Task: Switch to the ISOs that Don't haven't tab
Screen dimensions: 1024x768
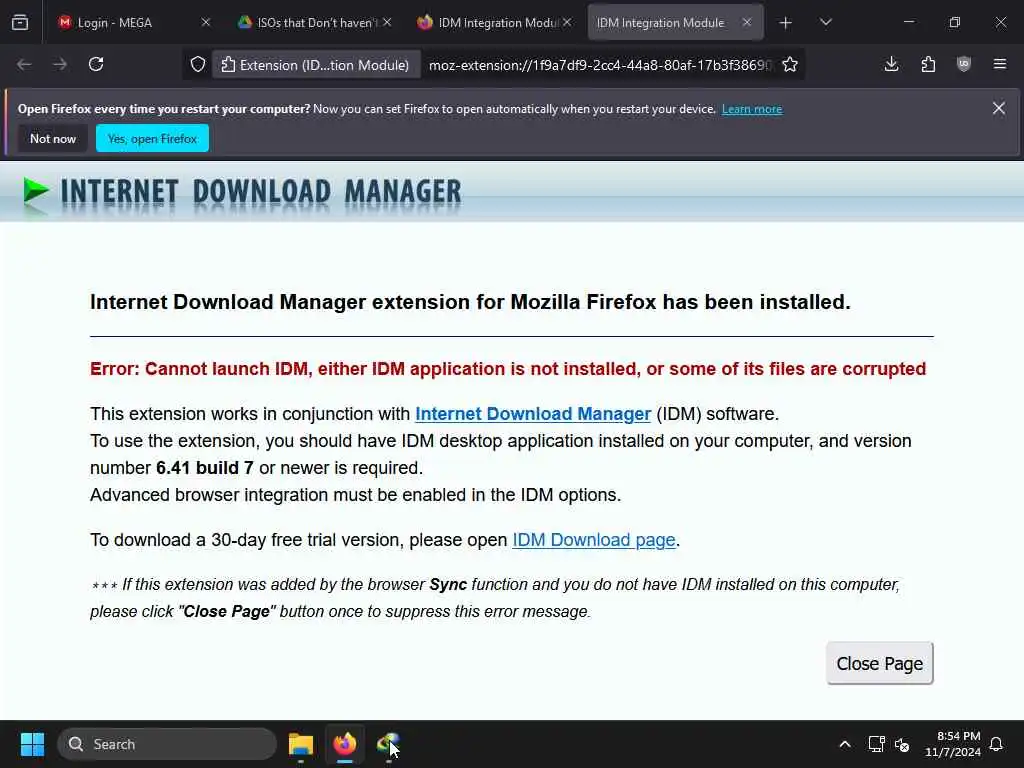Action: (317, 22)
